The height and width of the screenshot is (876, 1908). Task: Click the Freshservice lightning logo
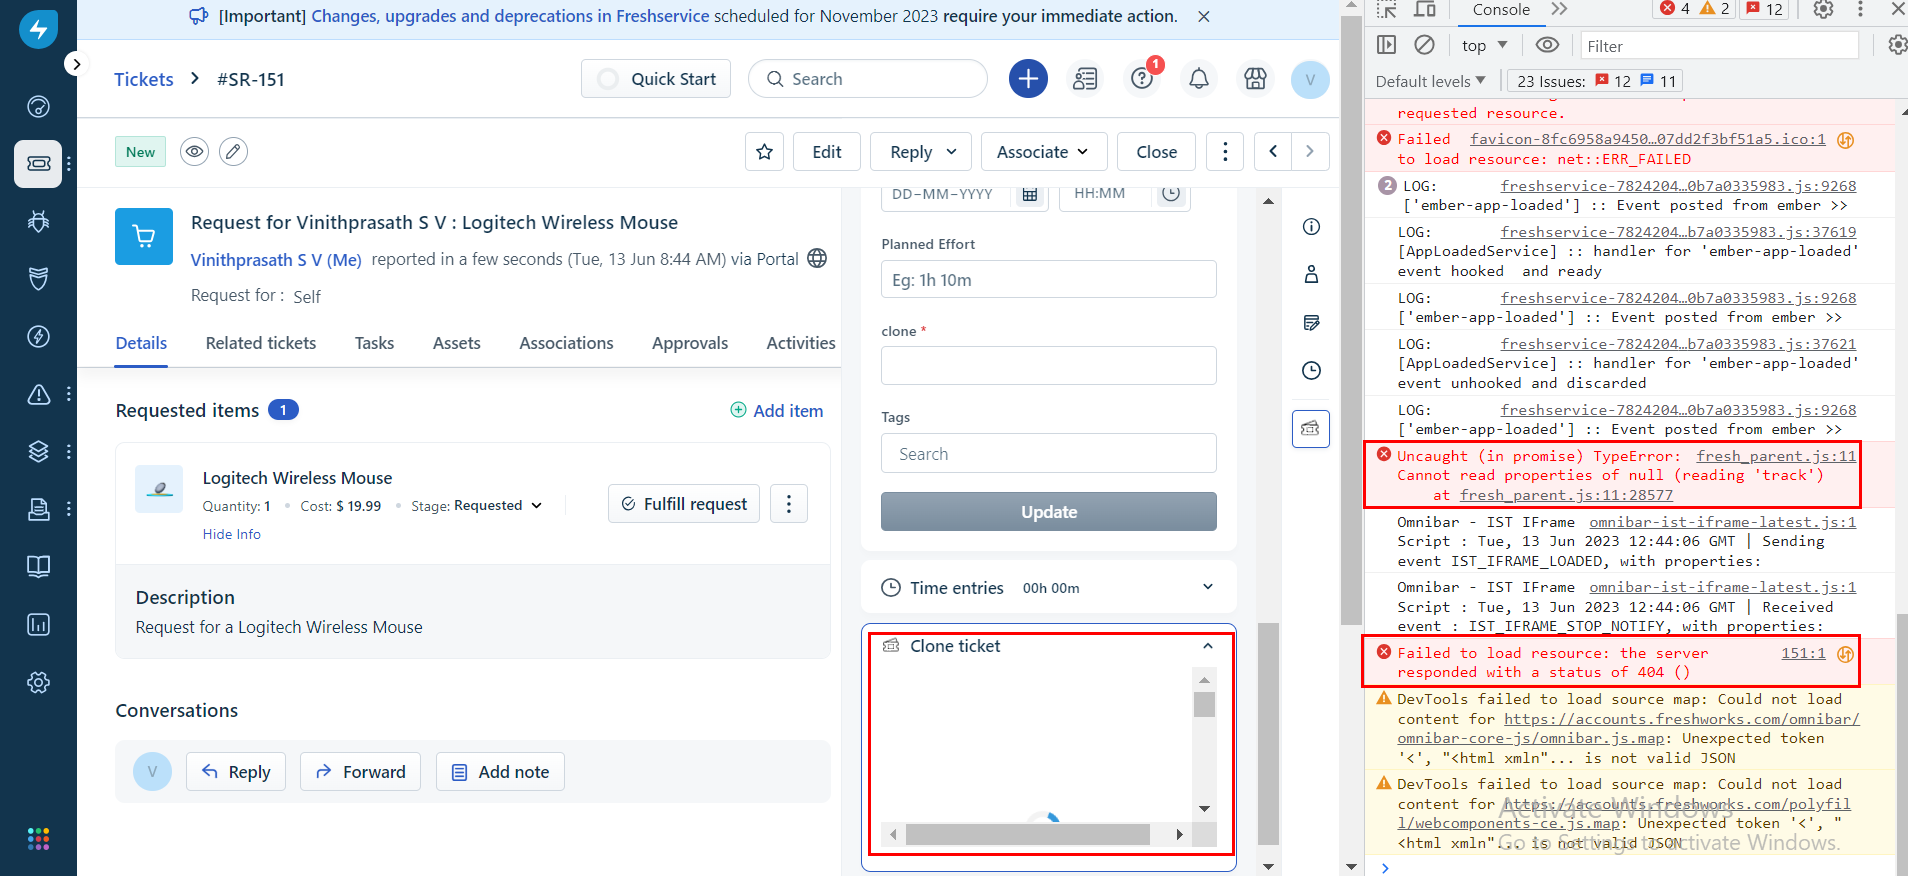click(x=38, y=30)
